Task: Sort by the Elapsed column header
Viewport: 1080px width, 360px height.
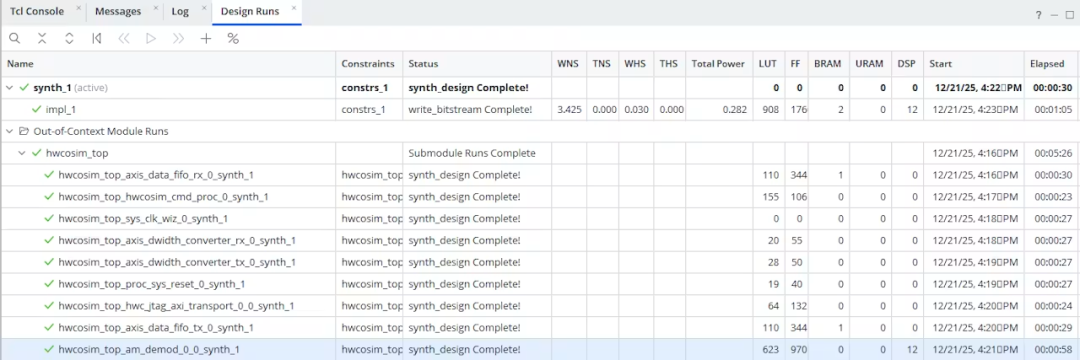Action: point(1052,63)
